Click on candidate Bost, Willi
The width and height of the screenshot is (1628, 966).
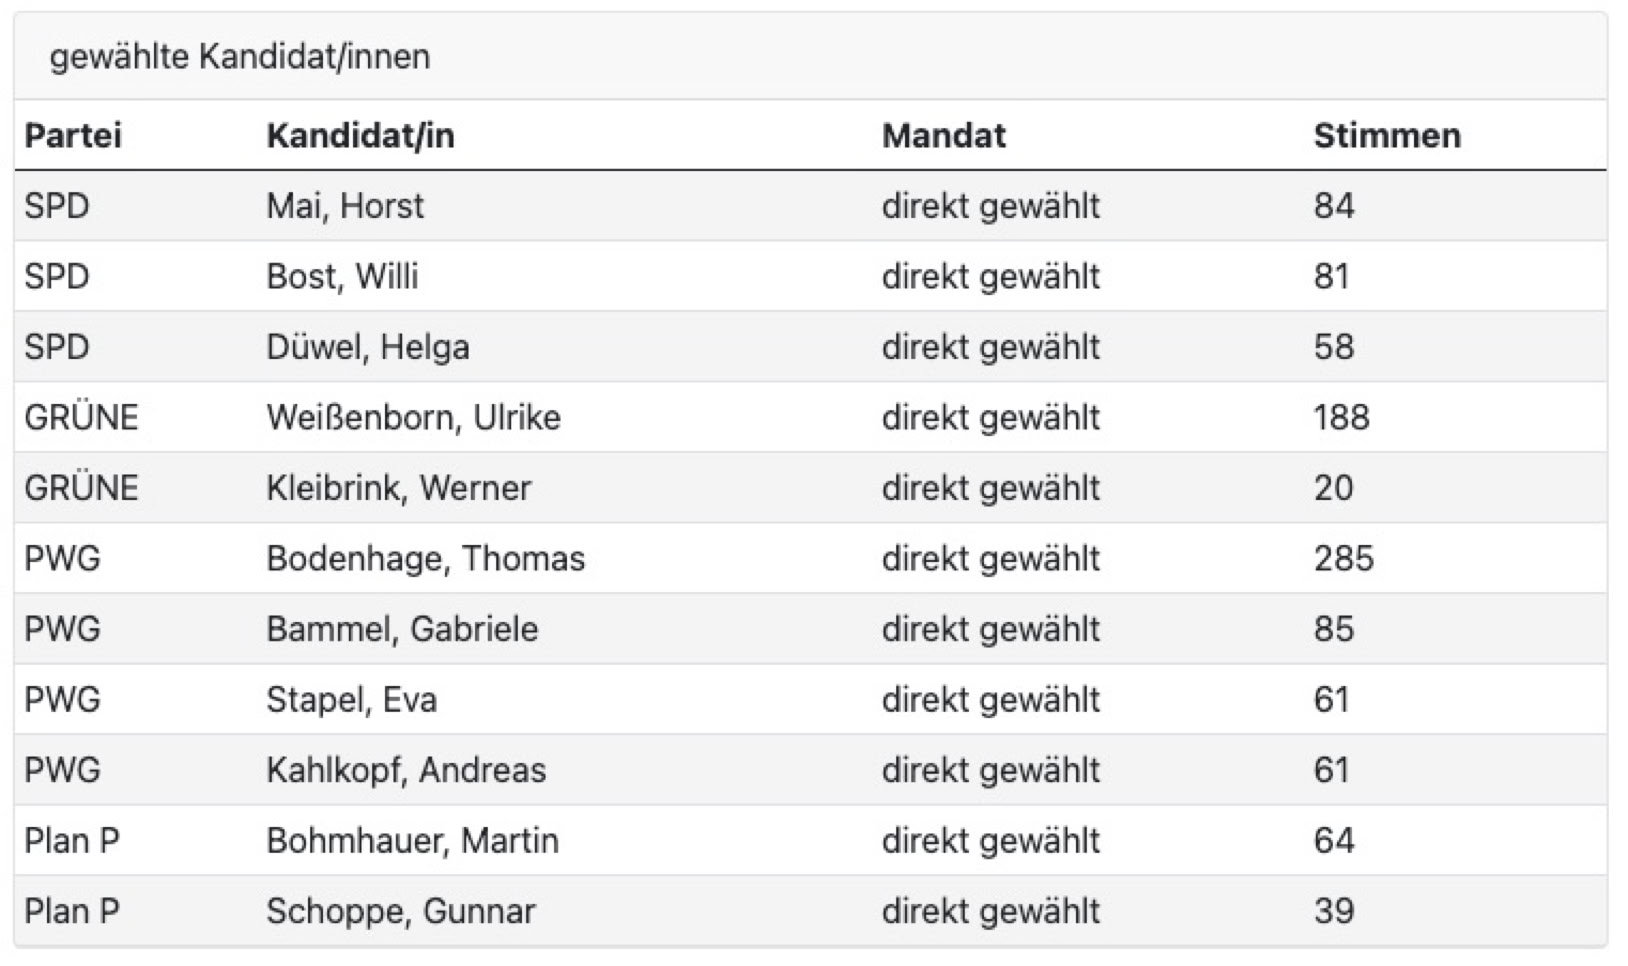click(x=342, y=277)
